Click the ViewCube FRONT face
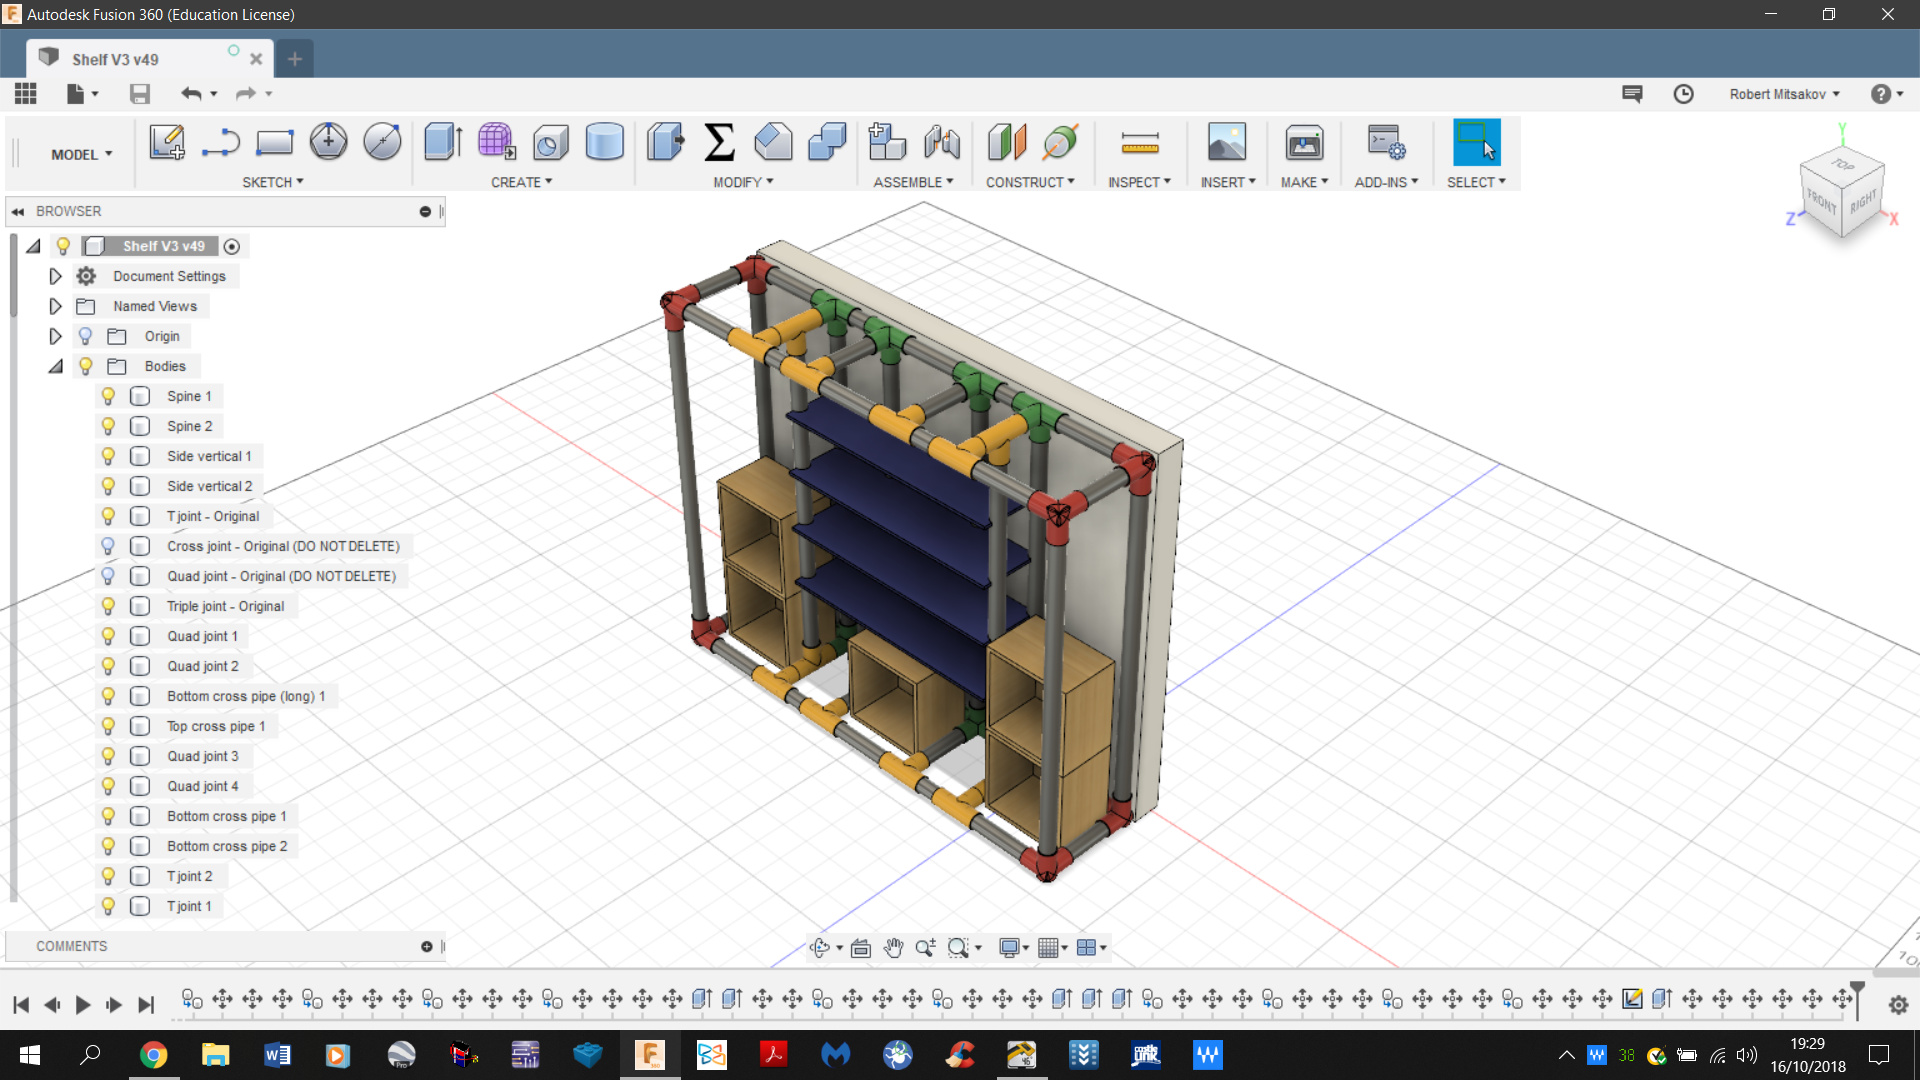1920x1080 pixels. [x=1821, y=201]
